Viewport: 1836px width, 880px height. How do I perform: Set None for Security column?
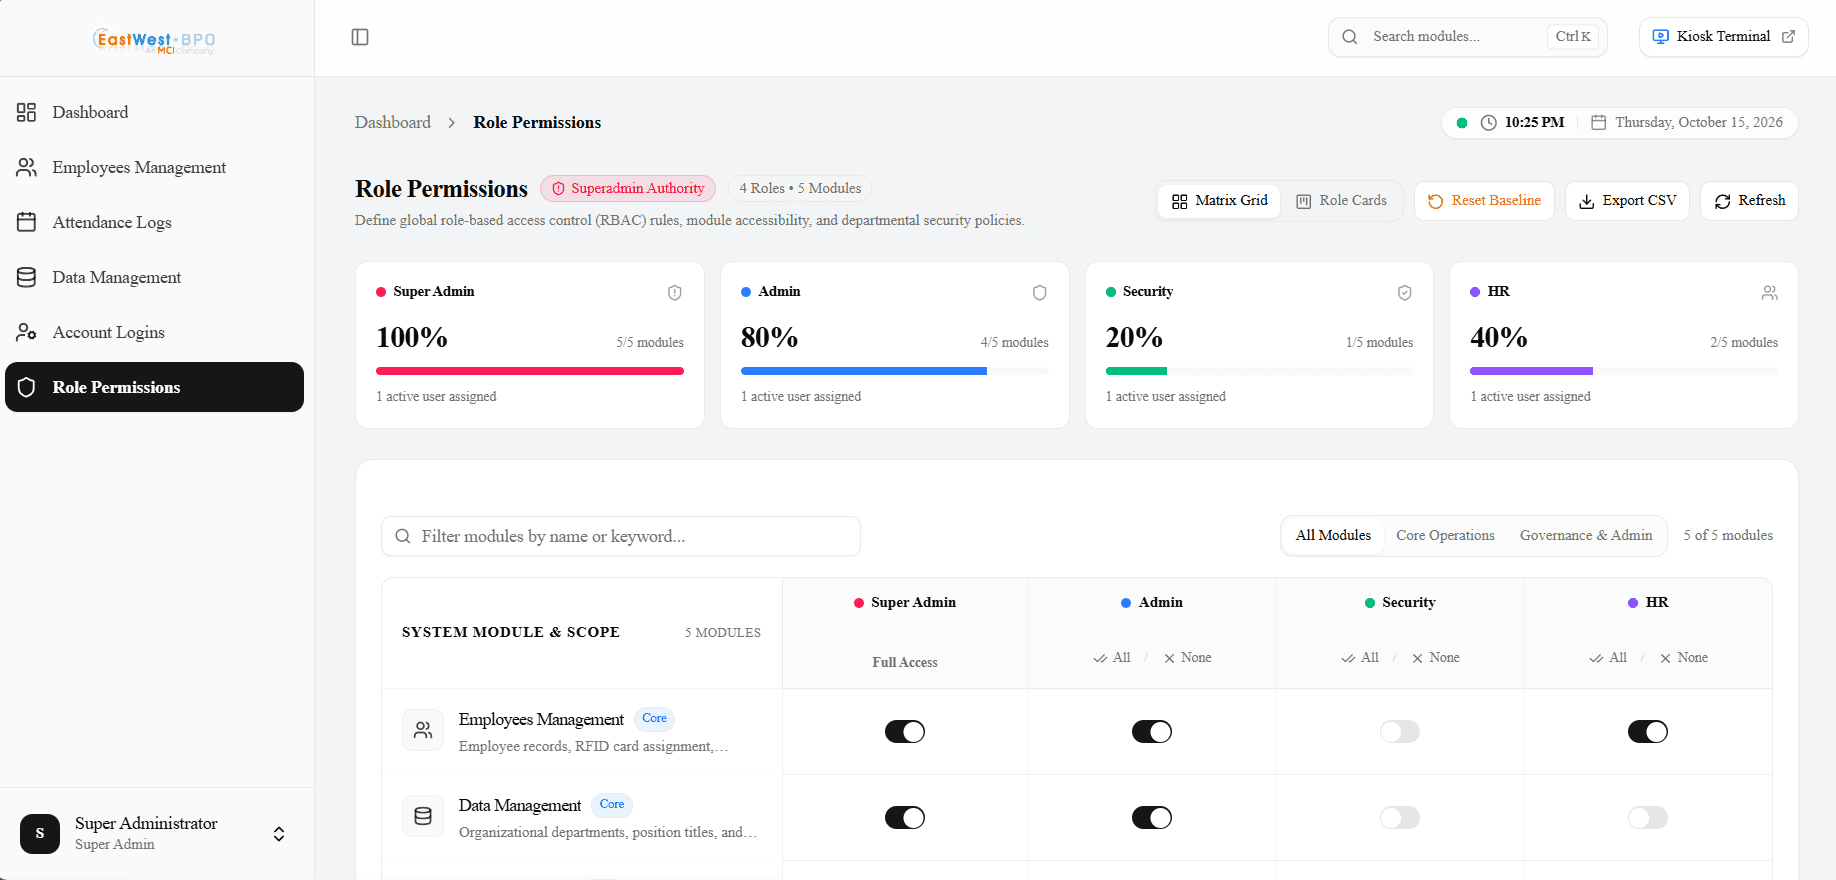click(1436, 658)
